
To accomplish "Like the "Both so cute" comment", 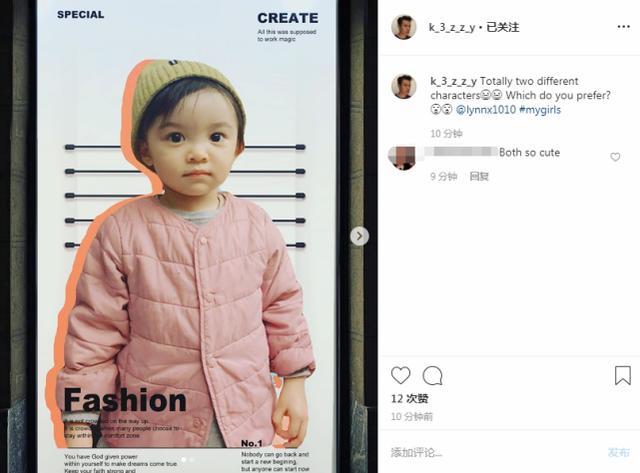I will [615, 157].
